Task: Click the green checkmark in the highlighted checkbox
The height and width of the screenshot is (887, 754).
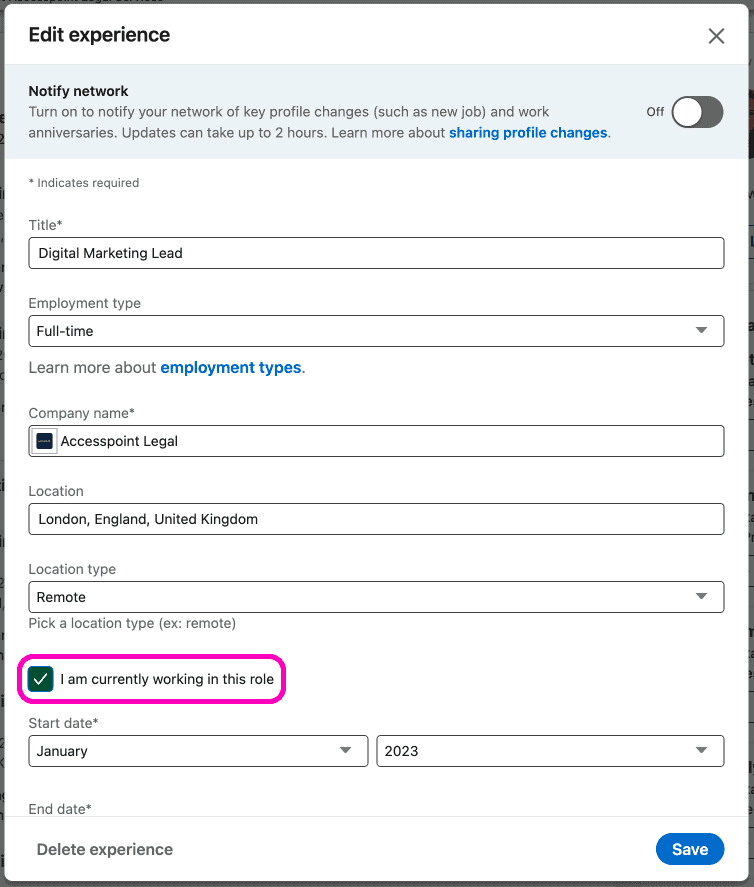Action: coord(40,679)
